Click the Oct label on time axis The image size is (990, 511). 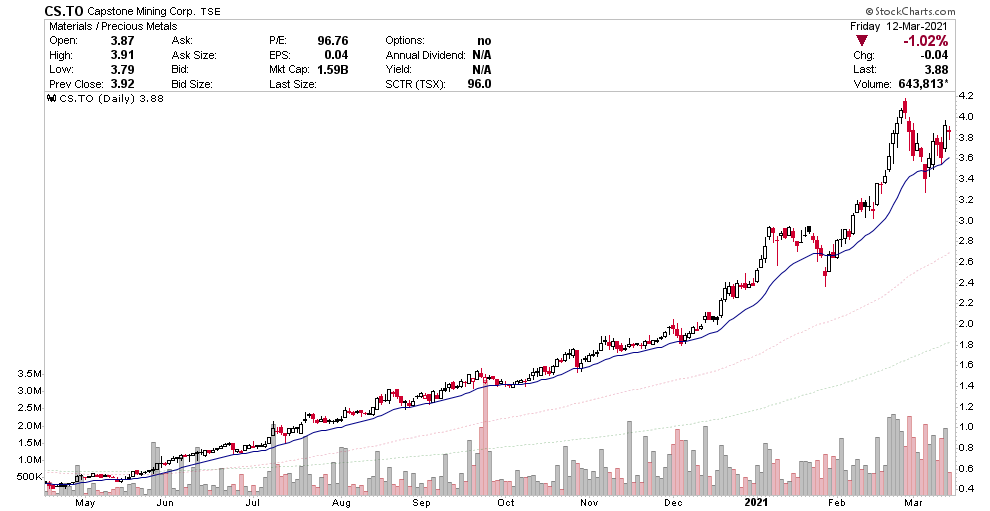click(506, 503)
